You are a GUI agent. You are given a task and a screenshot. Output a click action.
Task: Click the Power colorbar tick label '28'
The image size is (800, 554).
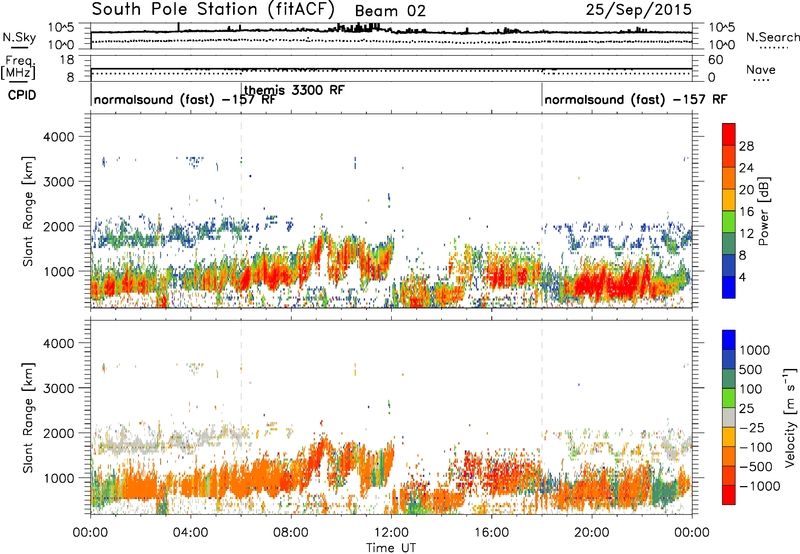point(746,146)
